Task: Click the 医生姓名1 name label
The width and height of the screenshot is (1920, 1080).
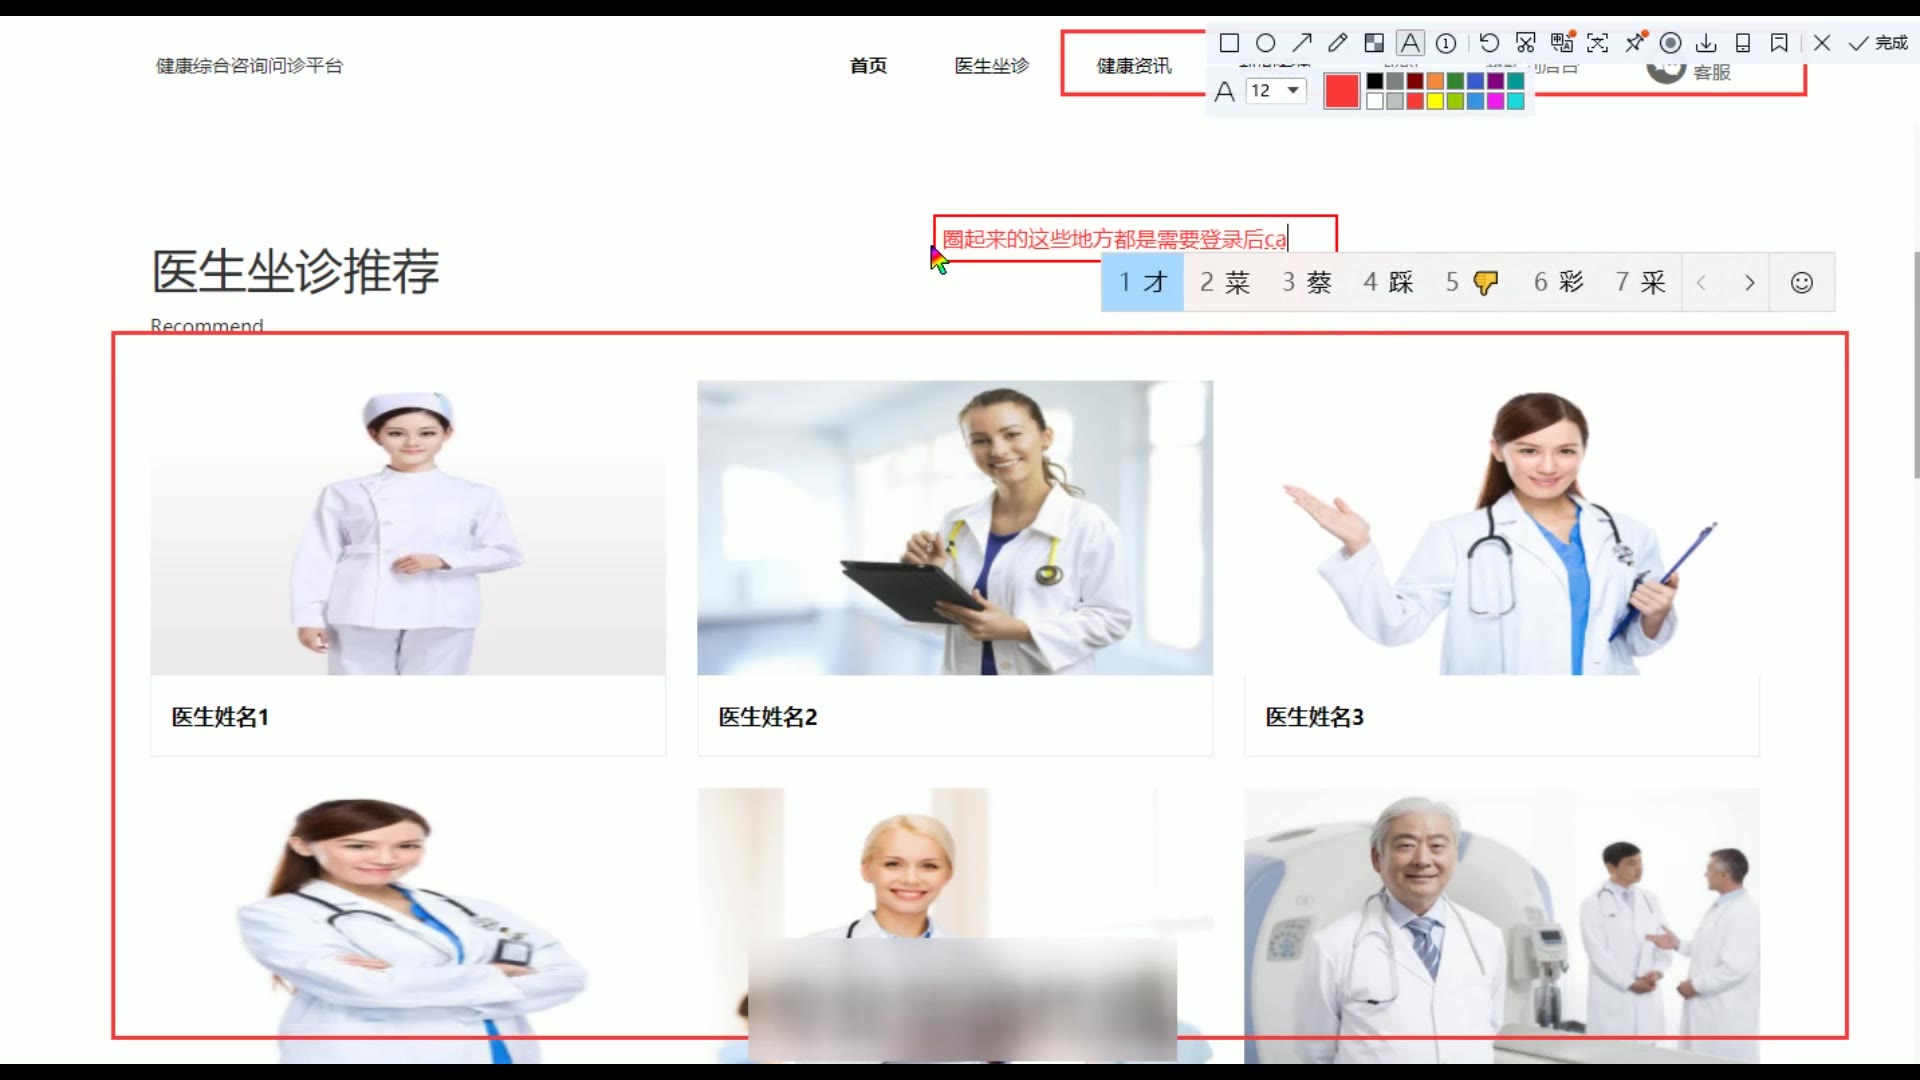Action: click(220, 717)
